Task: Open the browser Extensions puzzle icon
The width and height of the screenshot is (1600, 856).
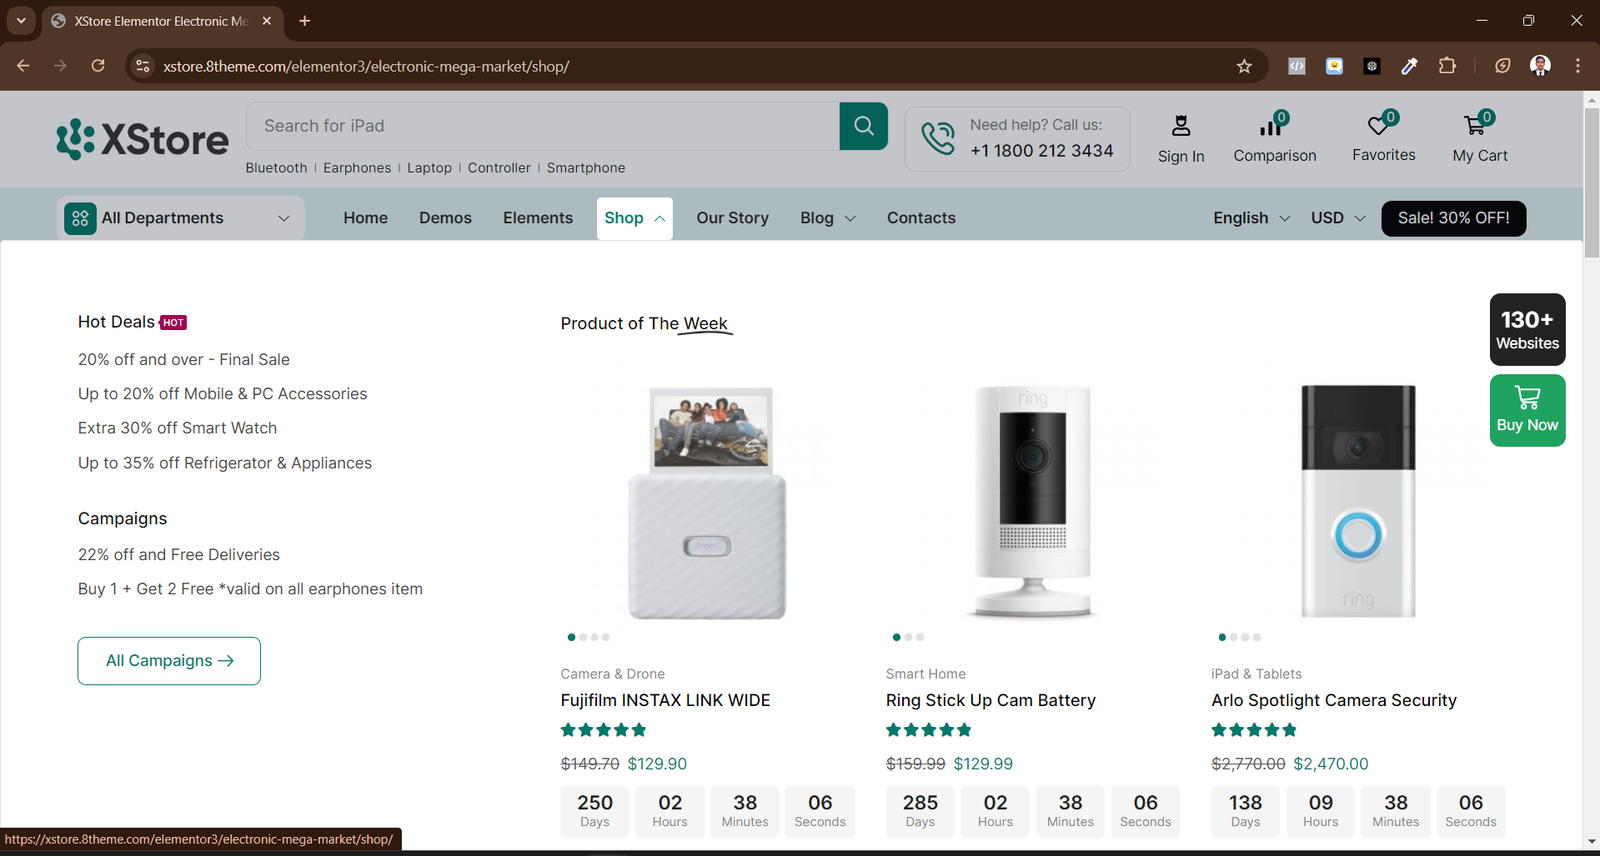Action: (1447, 66)
